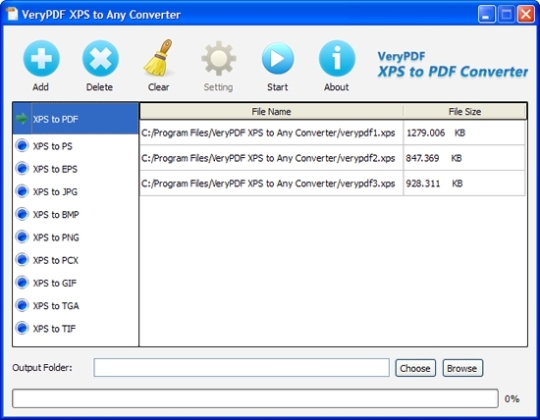Click the blue bullet beside XPS to BMP

tap(22, 214)
